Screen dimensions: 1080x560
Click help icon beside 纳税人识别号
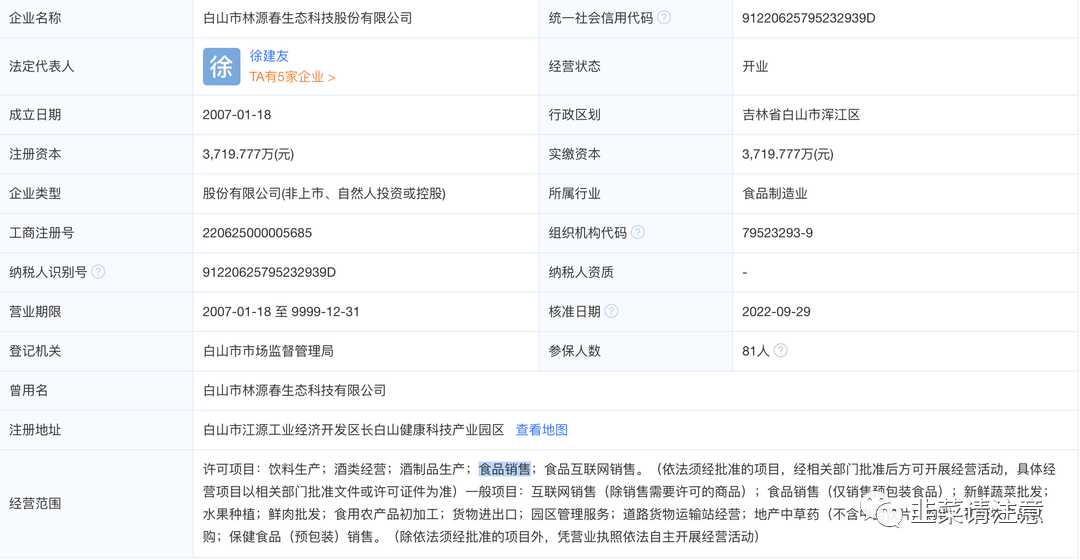98,272
